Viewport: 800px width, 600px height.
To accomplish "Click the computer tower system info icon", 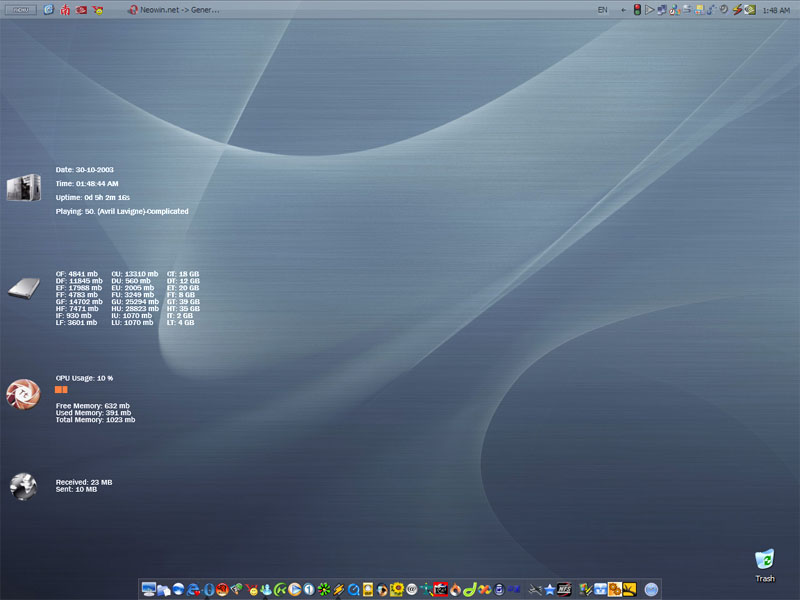I will coord(23,188).
